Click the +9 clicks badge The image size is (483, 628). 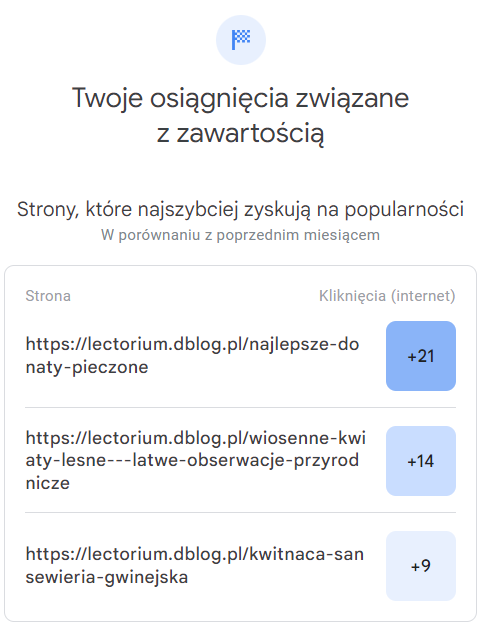[421, 566]
